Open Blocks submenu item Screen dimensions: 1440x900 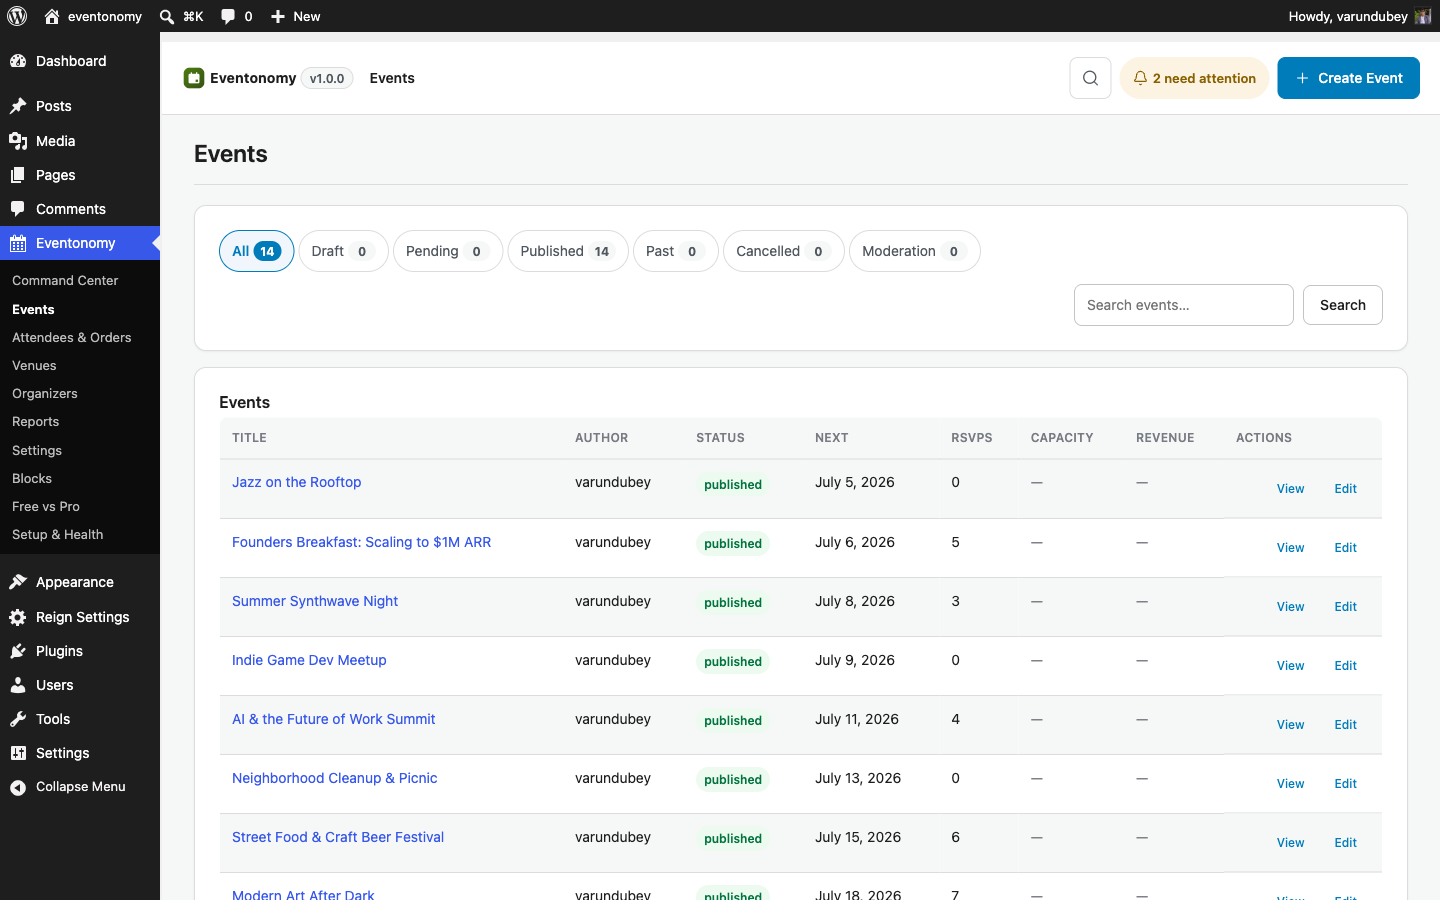pos(32,479)
